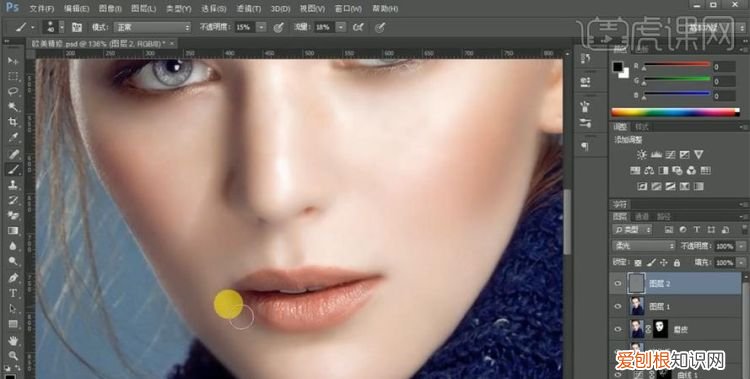This screenshot has width=750, height=379.
Task: Select the Magic Wand tool
Action: pyautogui.click(x=13, y=107)
